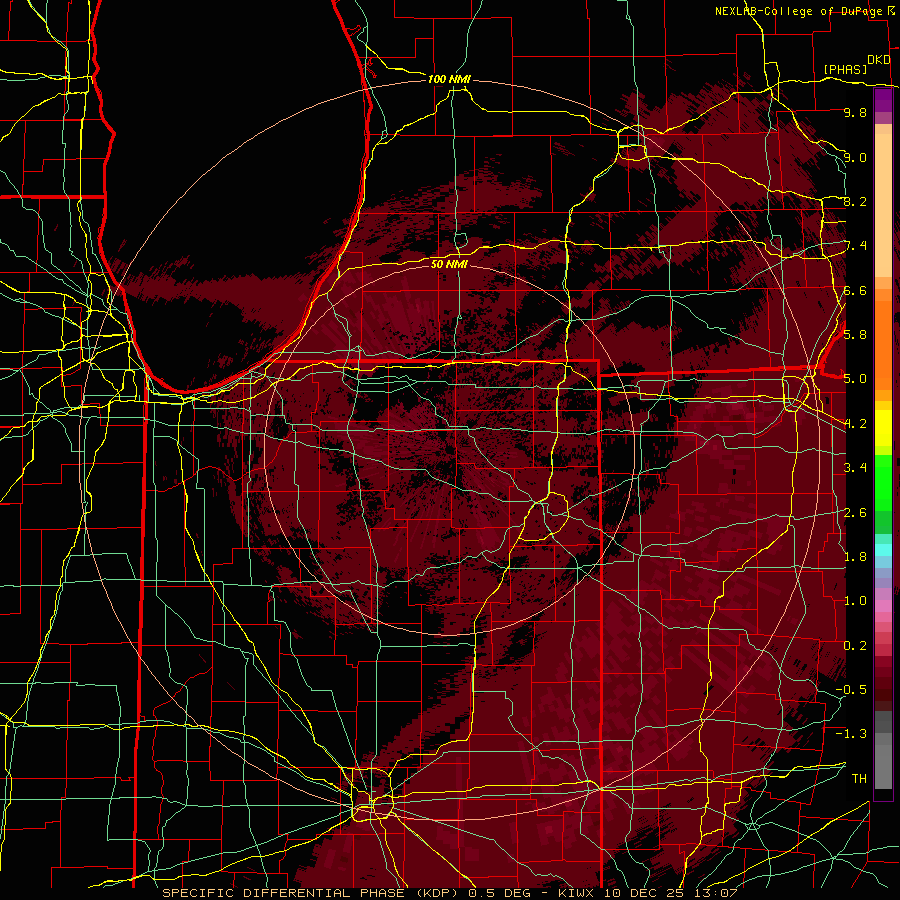Click the 6.6 value on the legend
This screenshot has width=900, height=900.
pos(855,290)
